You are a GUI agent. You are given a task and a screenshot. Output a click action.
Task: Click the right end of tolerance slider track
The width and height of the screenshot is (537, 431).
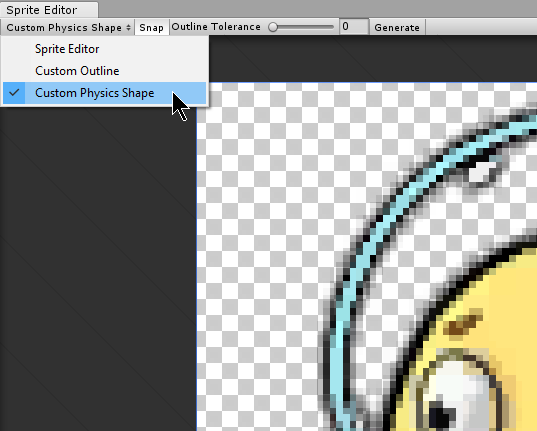click(332, 27)
